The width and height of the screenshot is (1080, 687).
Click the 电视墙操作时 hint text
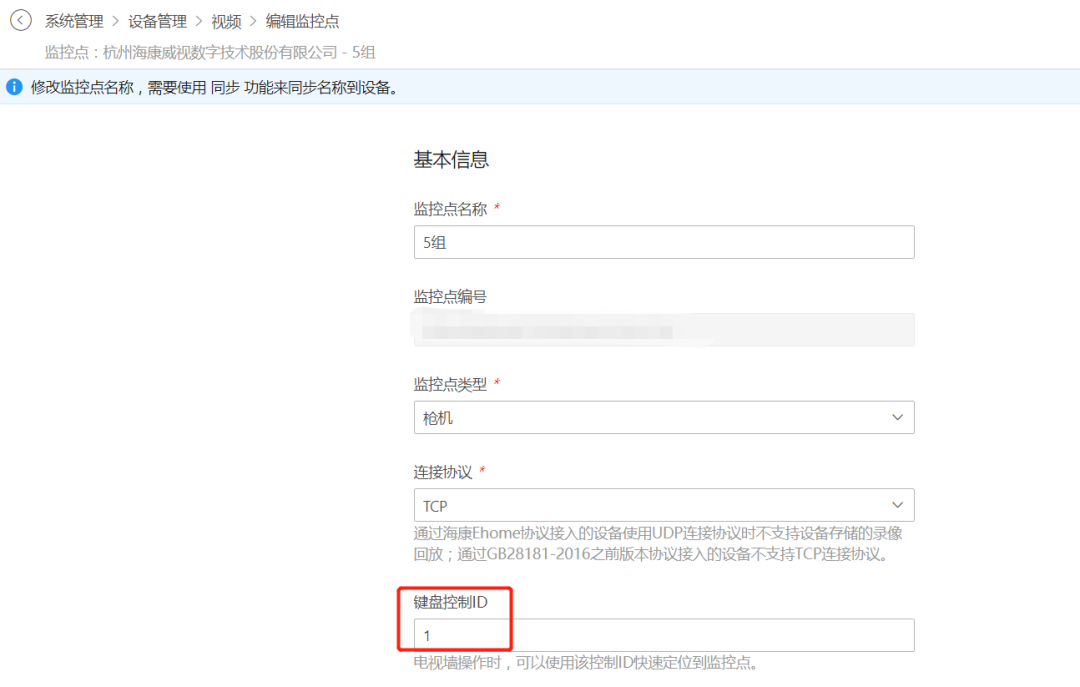pyautogui.click(x=587, y=663)
